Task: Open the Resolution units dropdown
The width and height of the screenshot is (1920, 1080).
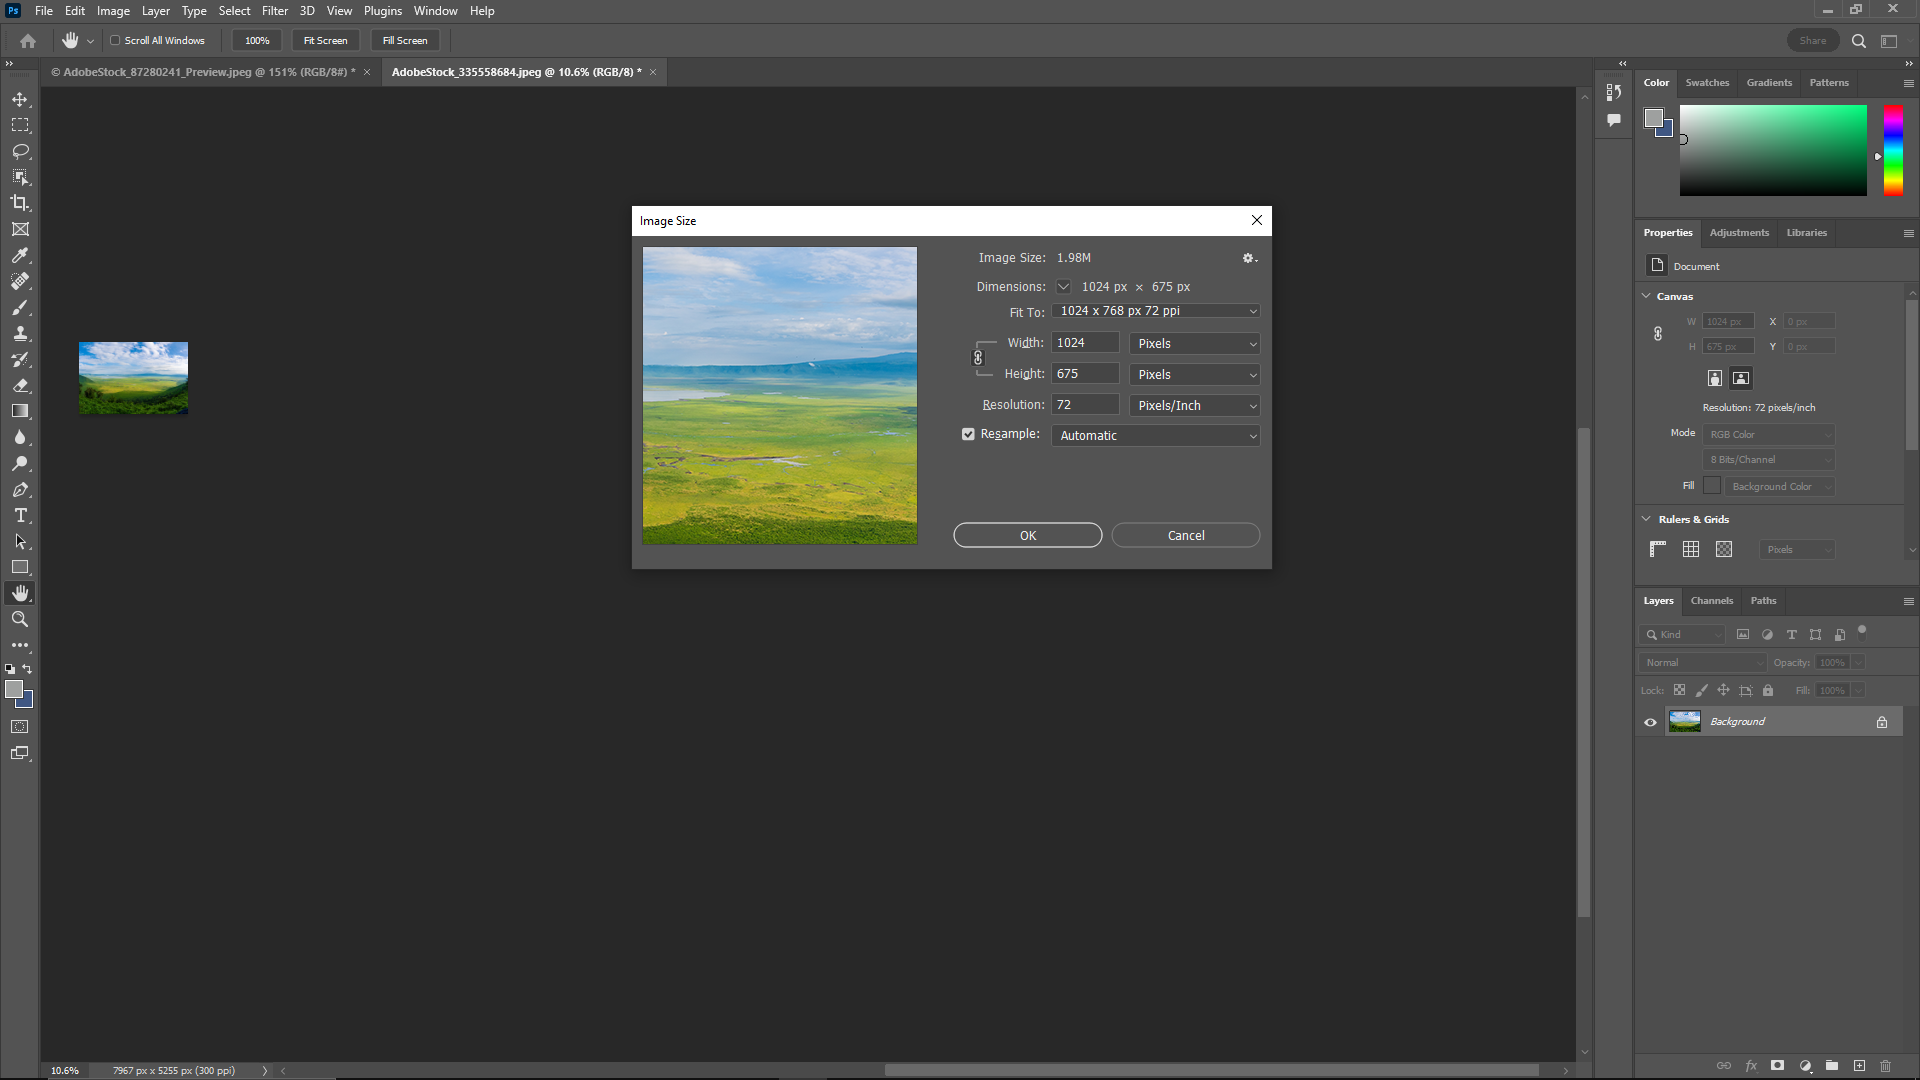Action: pos(1194,405)
